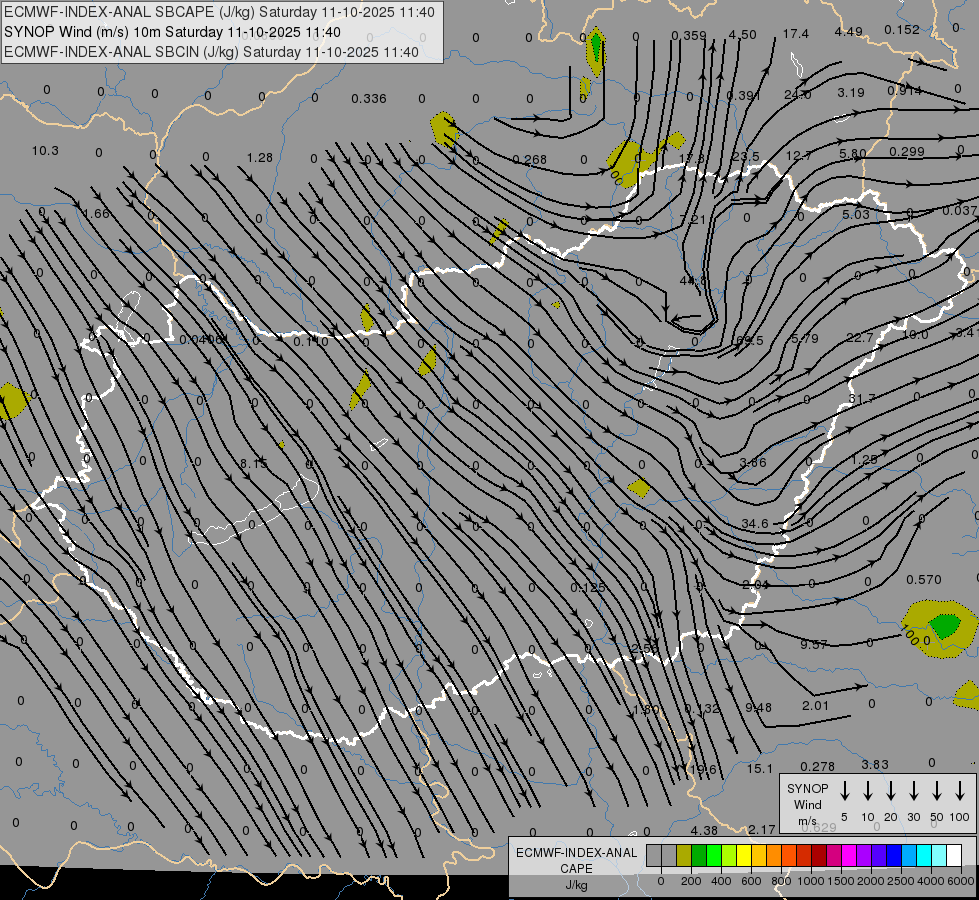Pick the bright yellow CAPE scale swatch
Screen dimensions: 979x900
pos(744,856)
